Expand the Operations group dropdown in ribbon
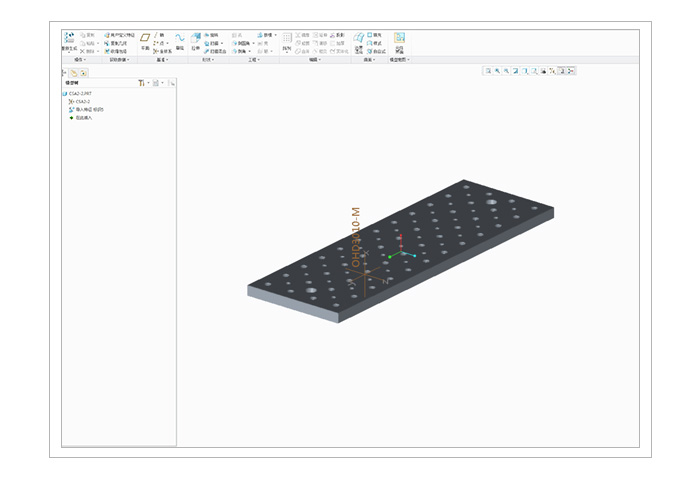 (79, 60)
